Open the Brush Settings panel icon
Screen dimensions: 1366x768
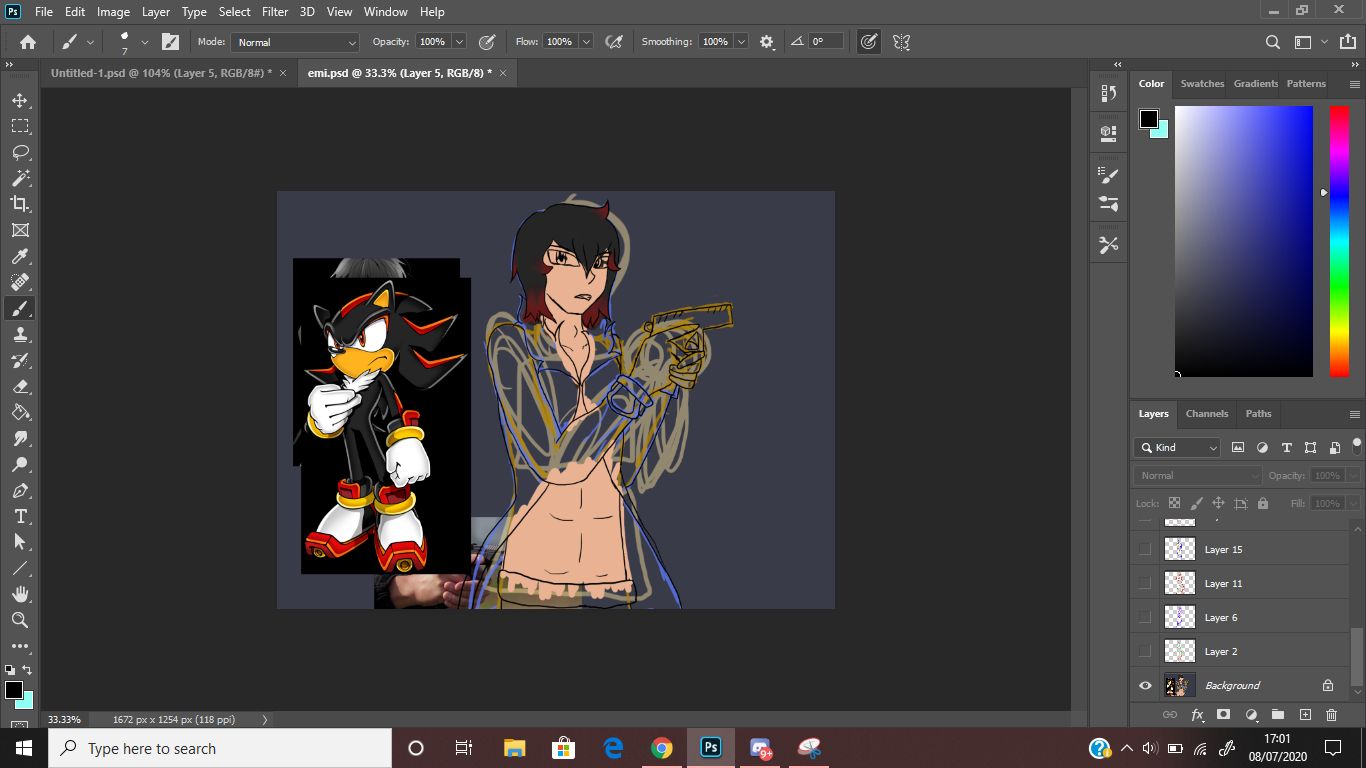1108,175
